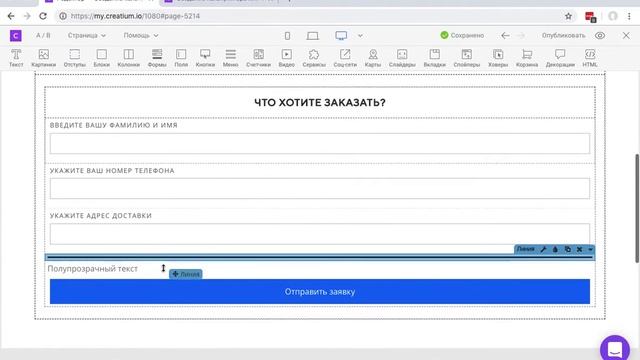Close the editor with X
Viewport: 640px width, 360px height.
point(626,36)
